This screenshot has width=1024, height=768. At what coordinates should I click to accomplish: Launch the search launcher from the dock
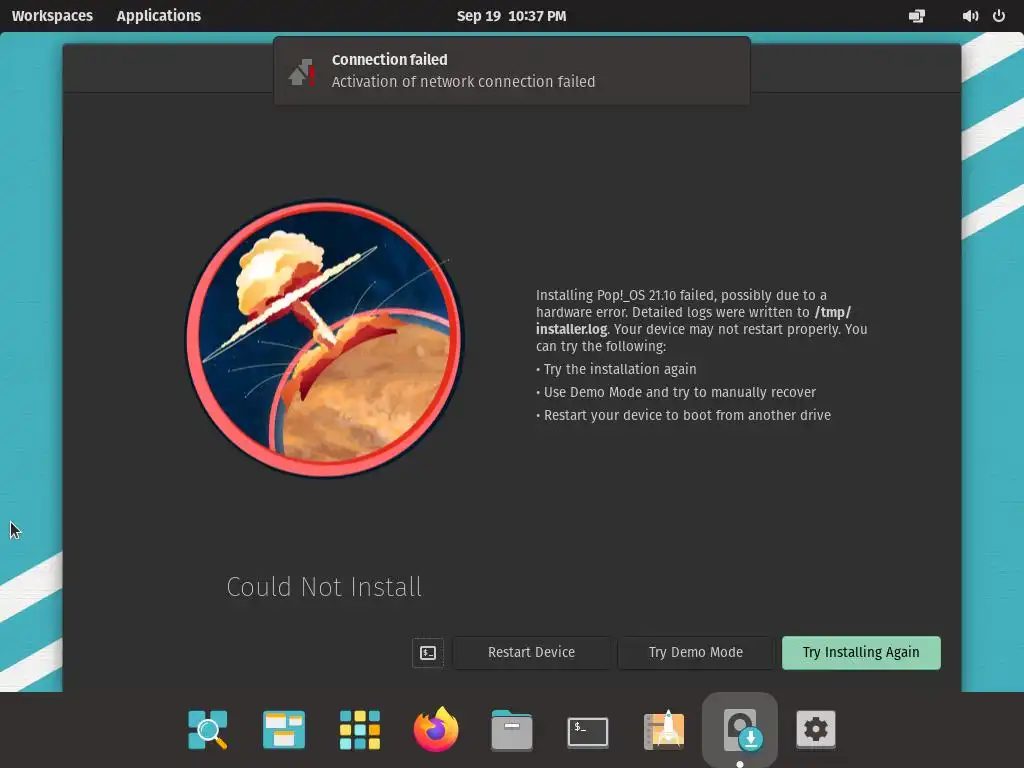(208, 729)
